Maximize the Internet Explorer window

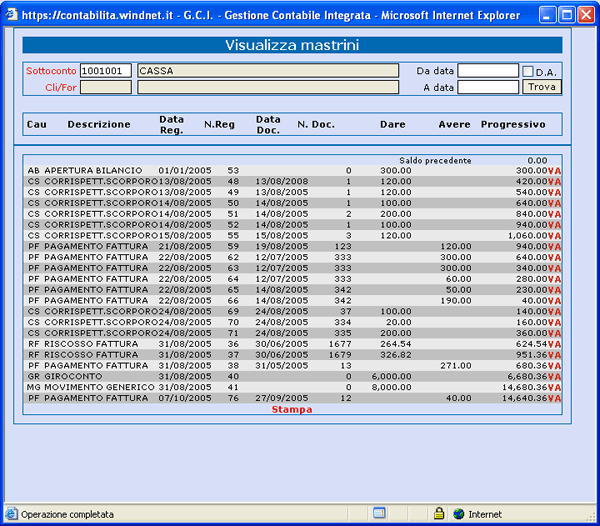pyautogui.click(x=567, y=15)
